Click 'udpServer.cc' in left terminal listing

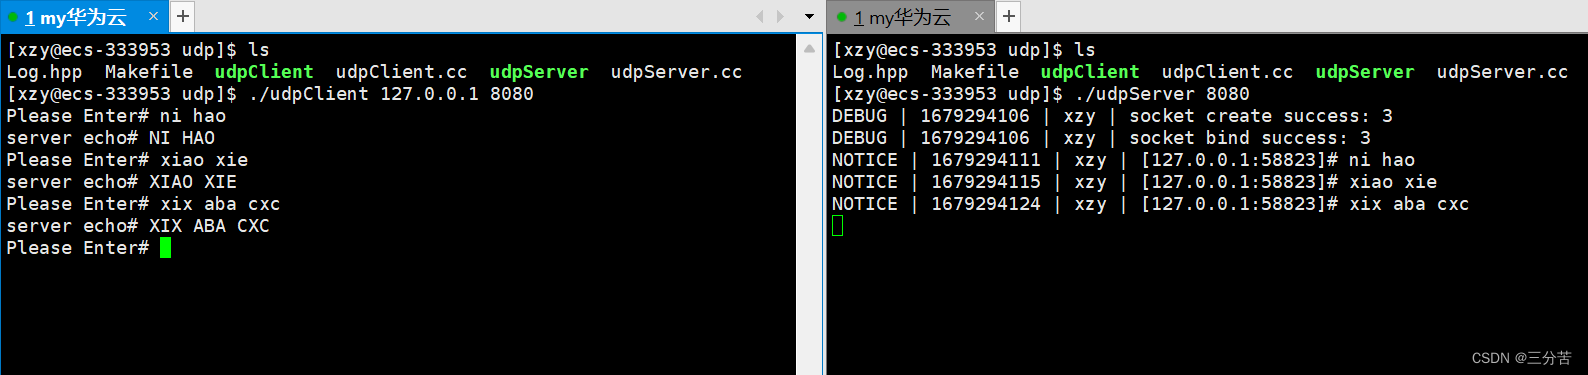pyautogui.click(x=676, y=72)
